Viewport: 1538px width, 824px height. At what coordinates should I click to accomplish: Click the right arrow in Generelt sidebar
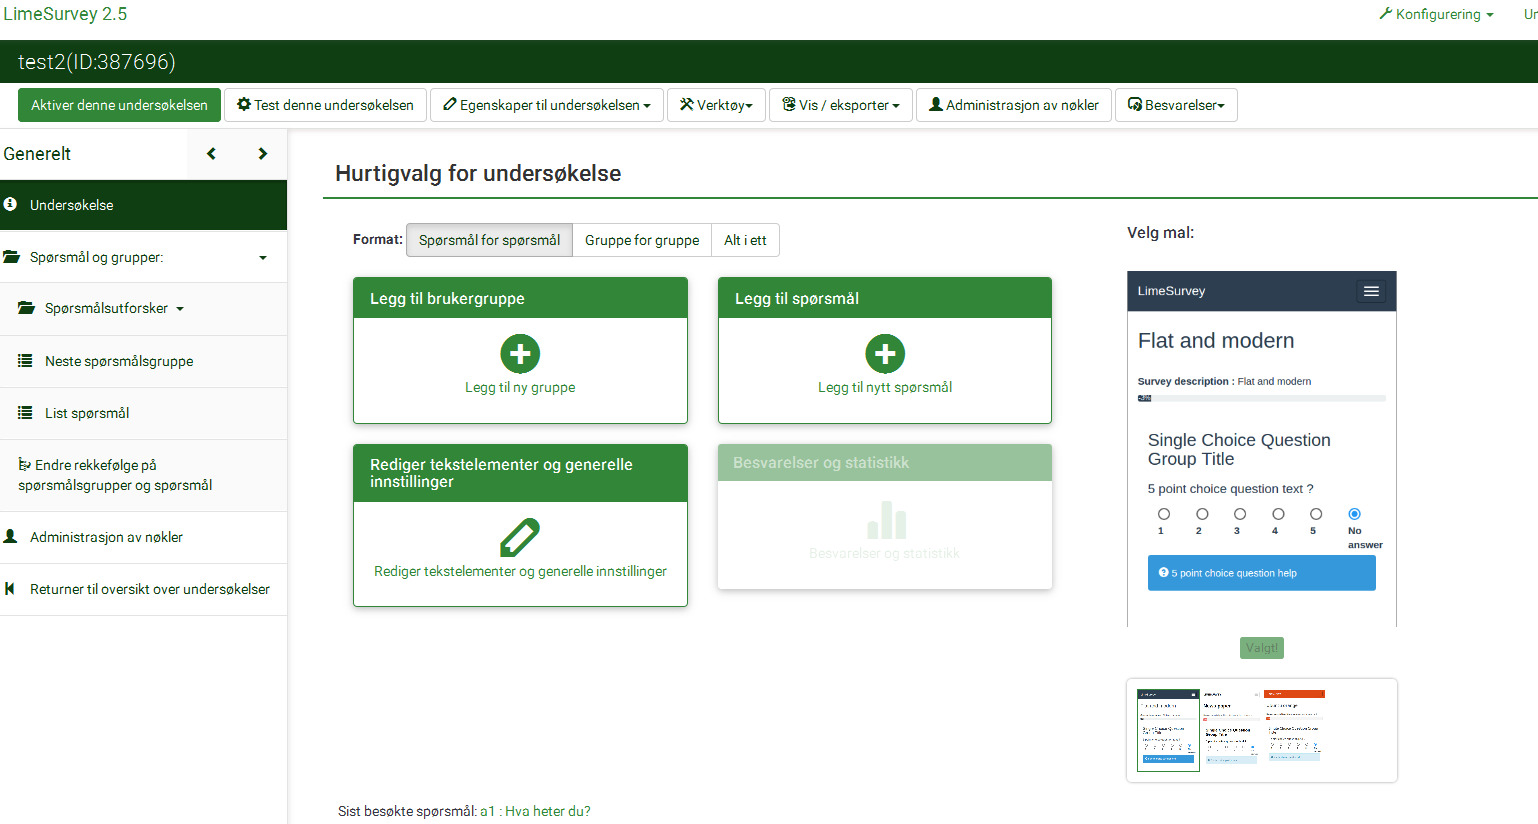coord(263,154)
